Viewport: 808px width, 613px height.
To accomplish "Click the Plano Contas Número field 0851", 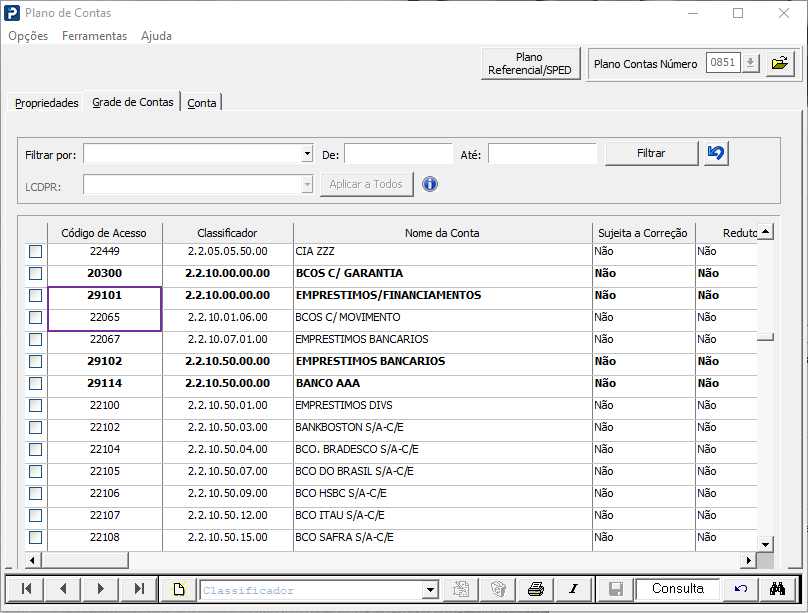I will 723,63.
